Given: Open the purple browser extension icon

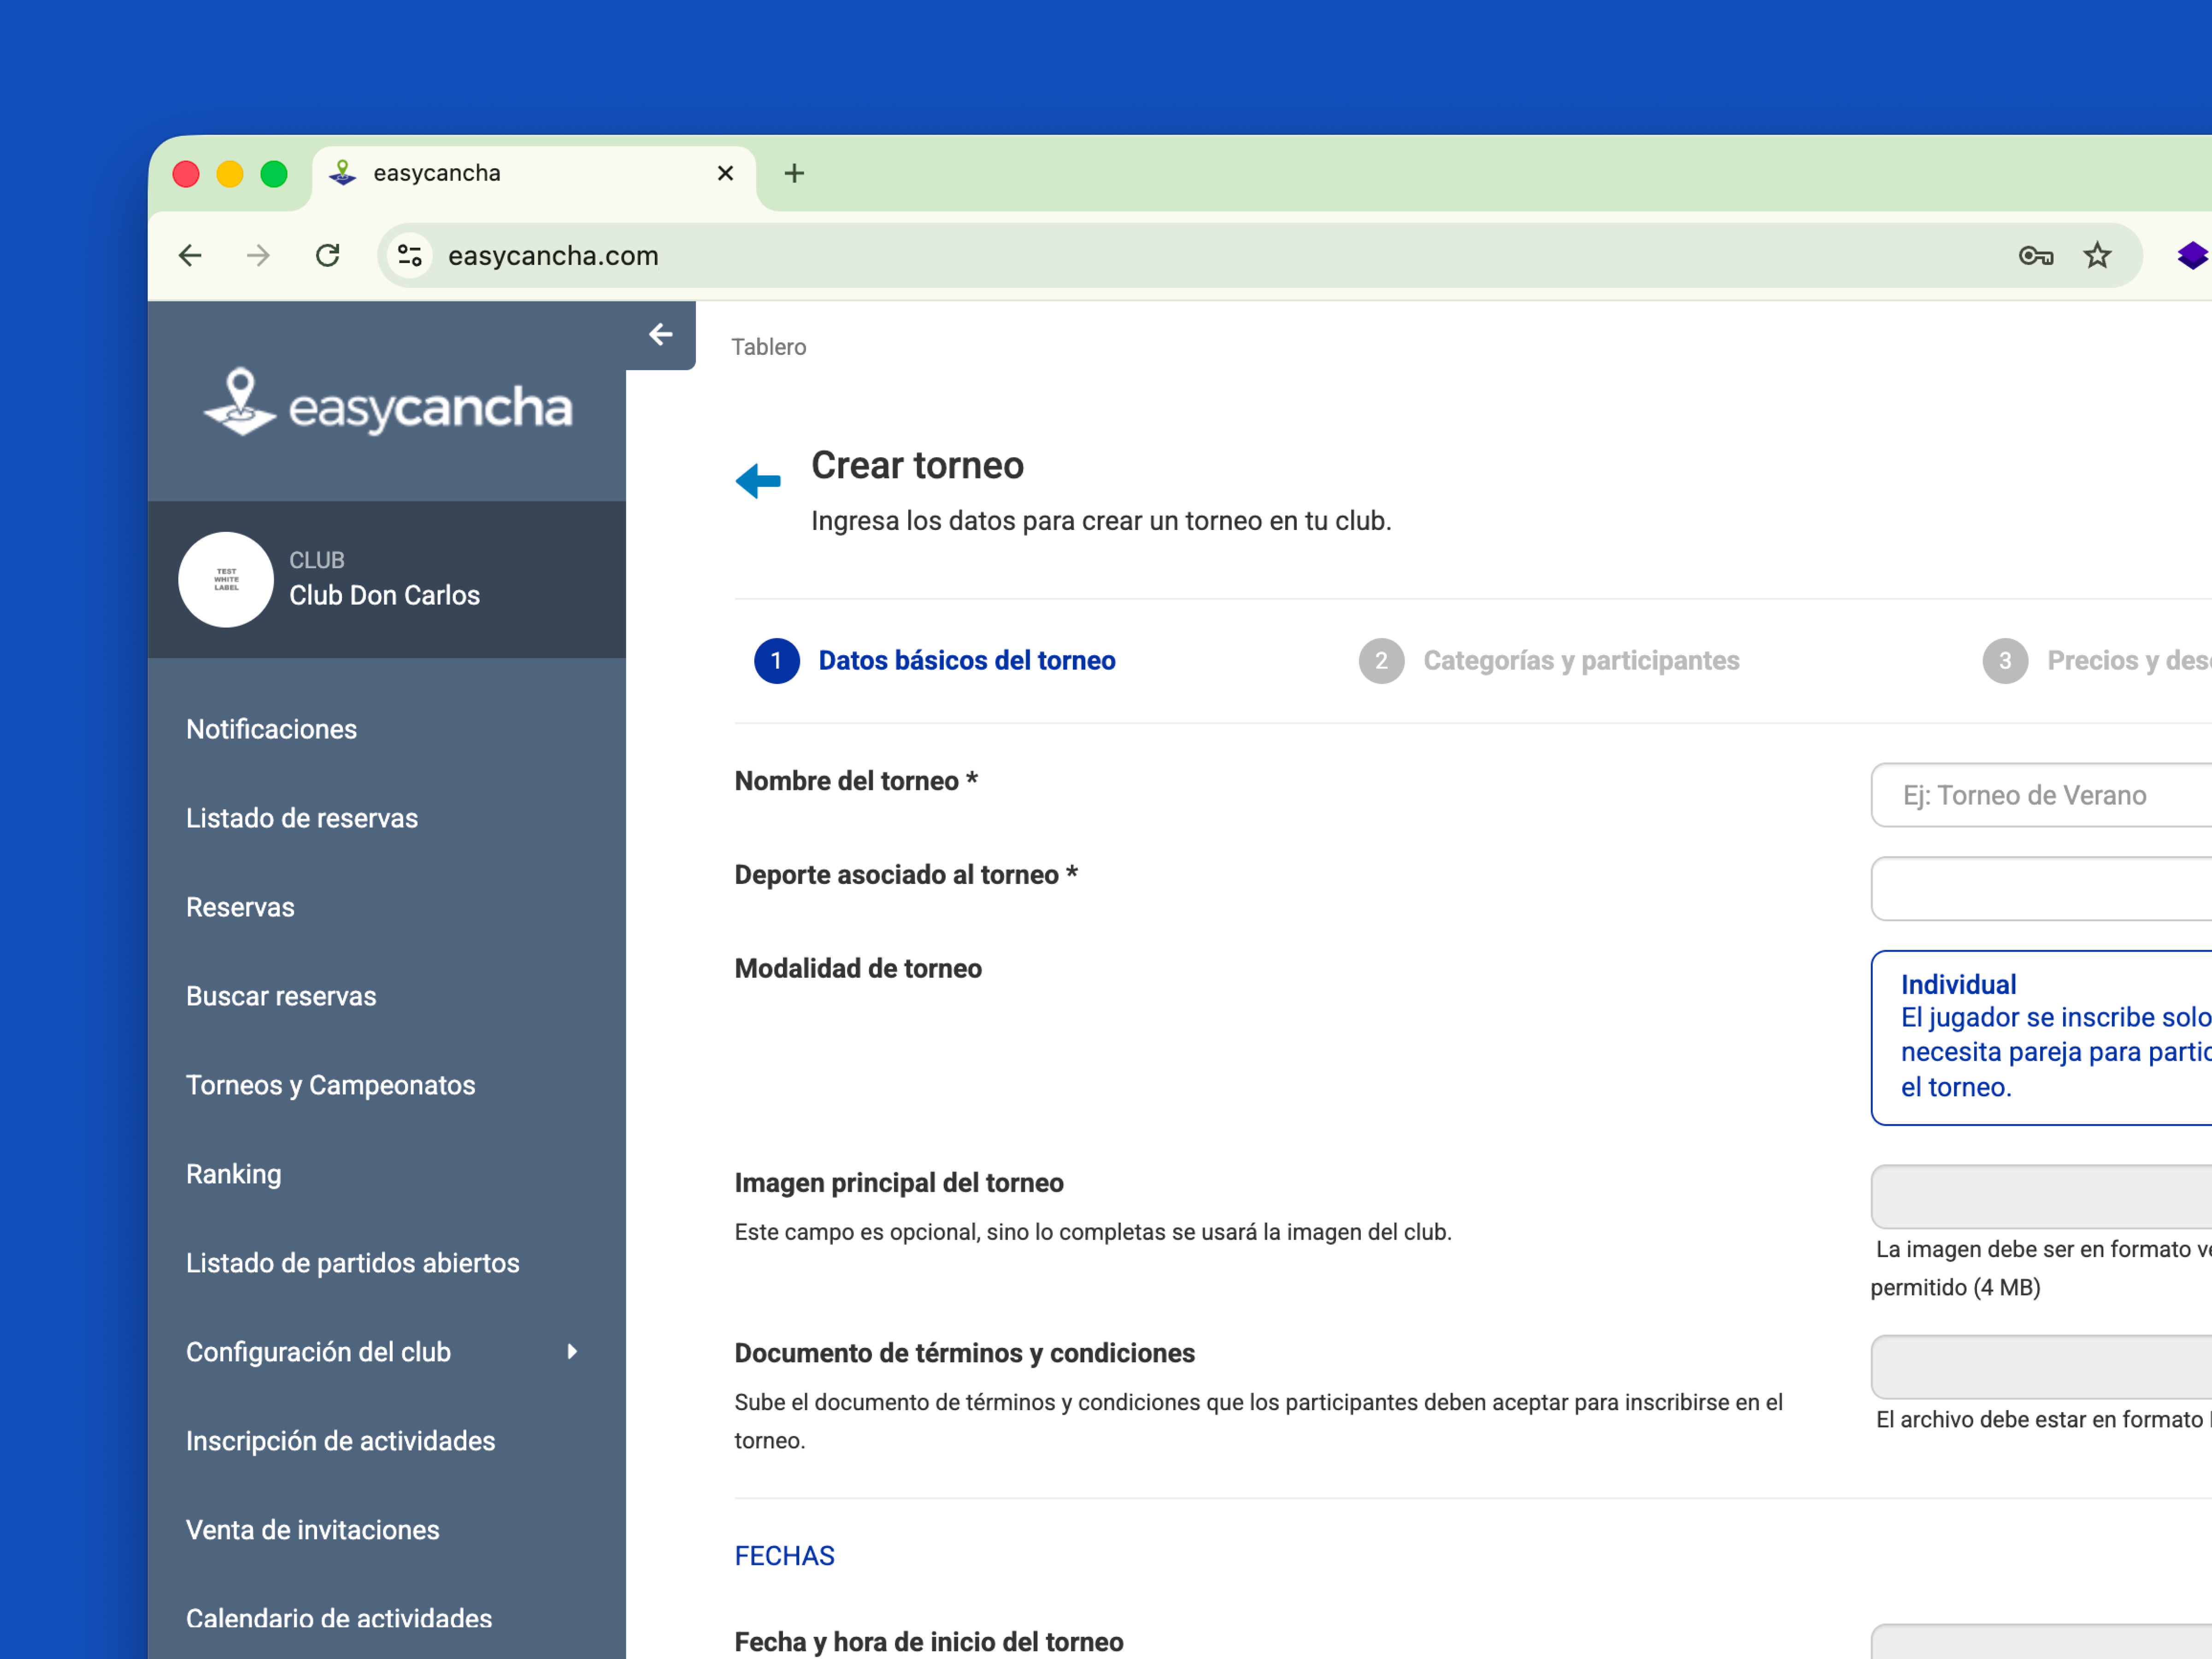Looking at the screenshot, I should [x=2192, y=256].
